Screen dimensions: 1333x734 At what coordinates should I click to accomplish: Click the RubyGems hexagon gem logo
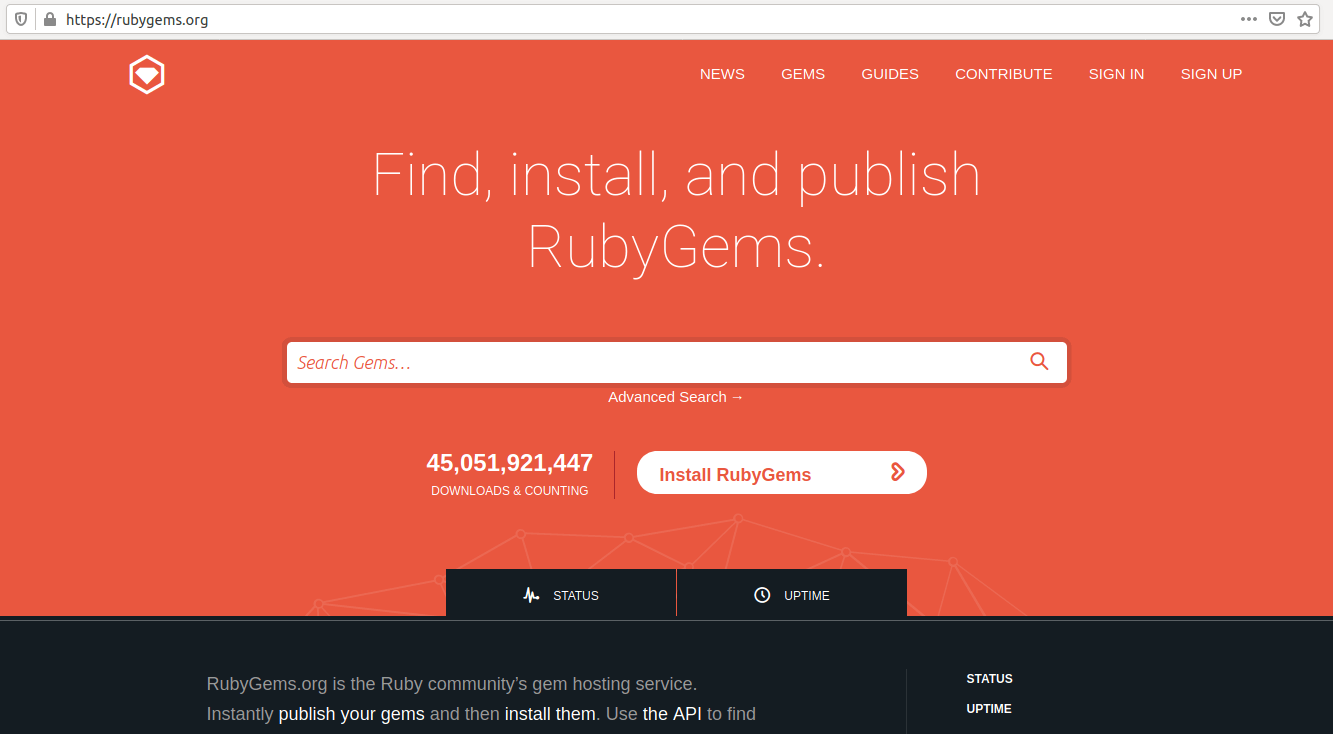(x=147, y=75)
